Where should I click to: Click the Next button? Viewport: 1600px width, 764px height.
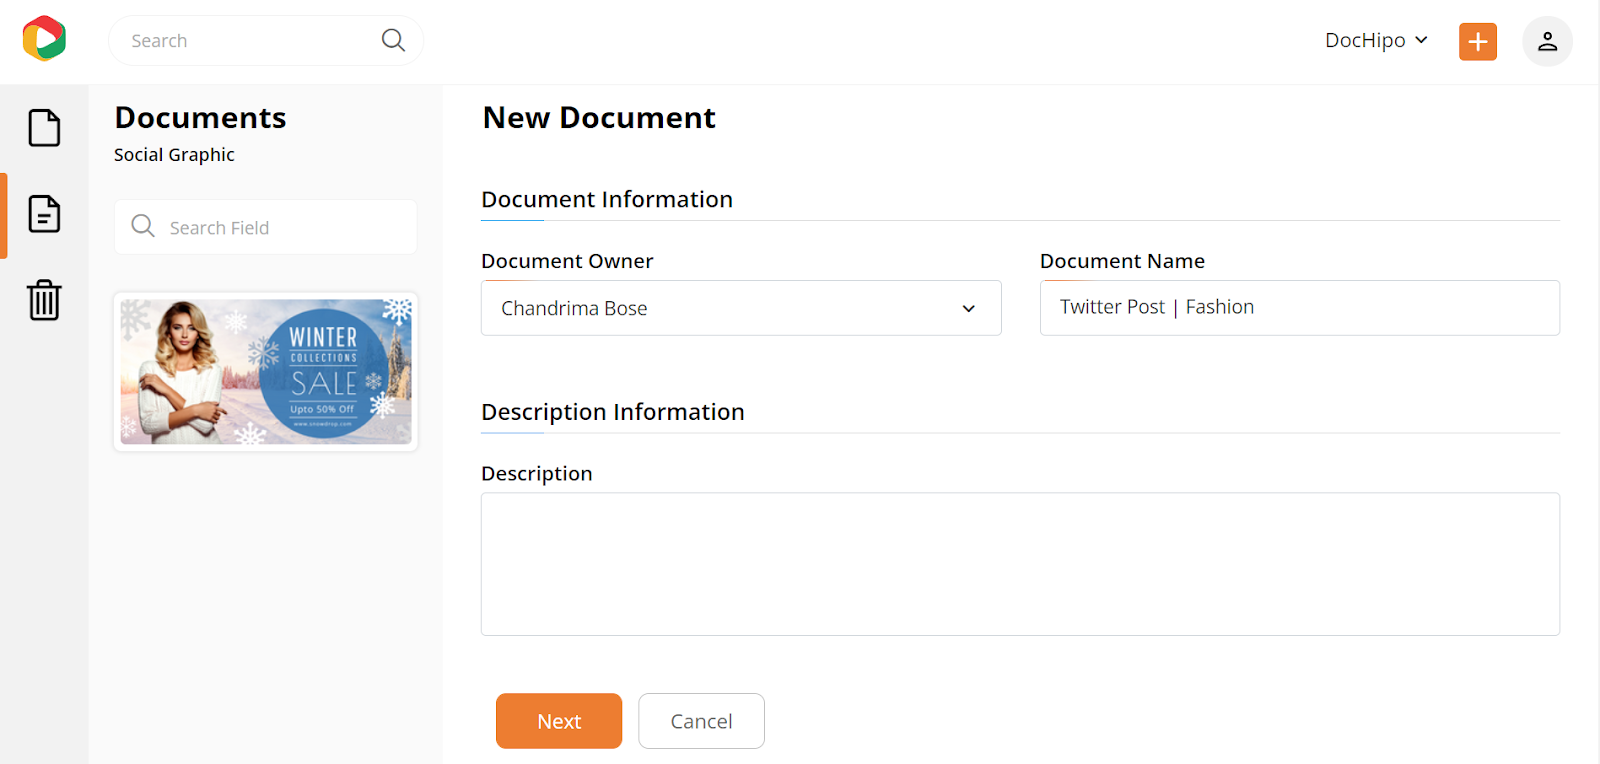(x=559, y=721)
